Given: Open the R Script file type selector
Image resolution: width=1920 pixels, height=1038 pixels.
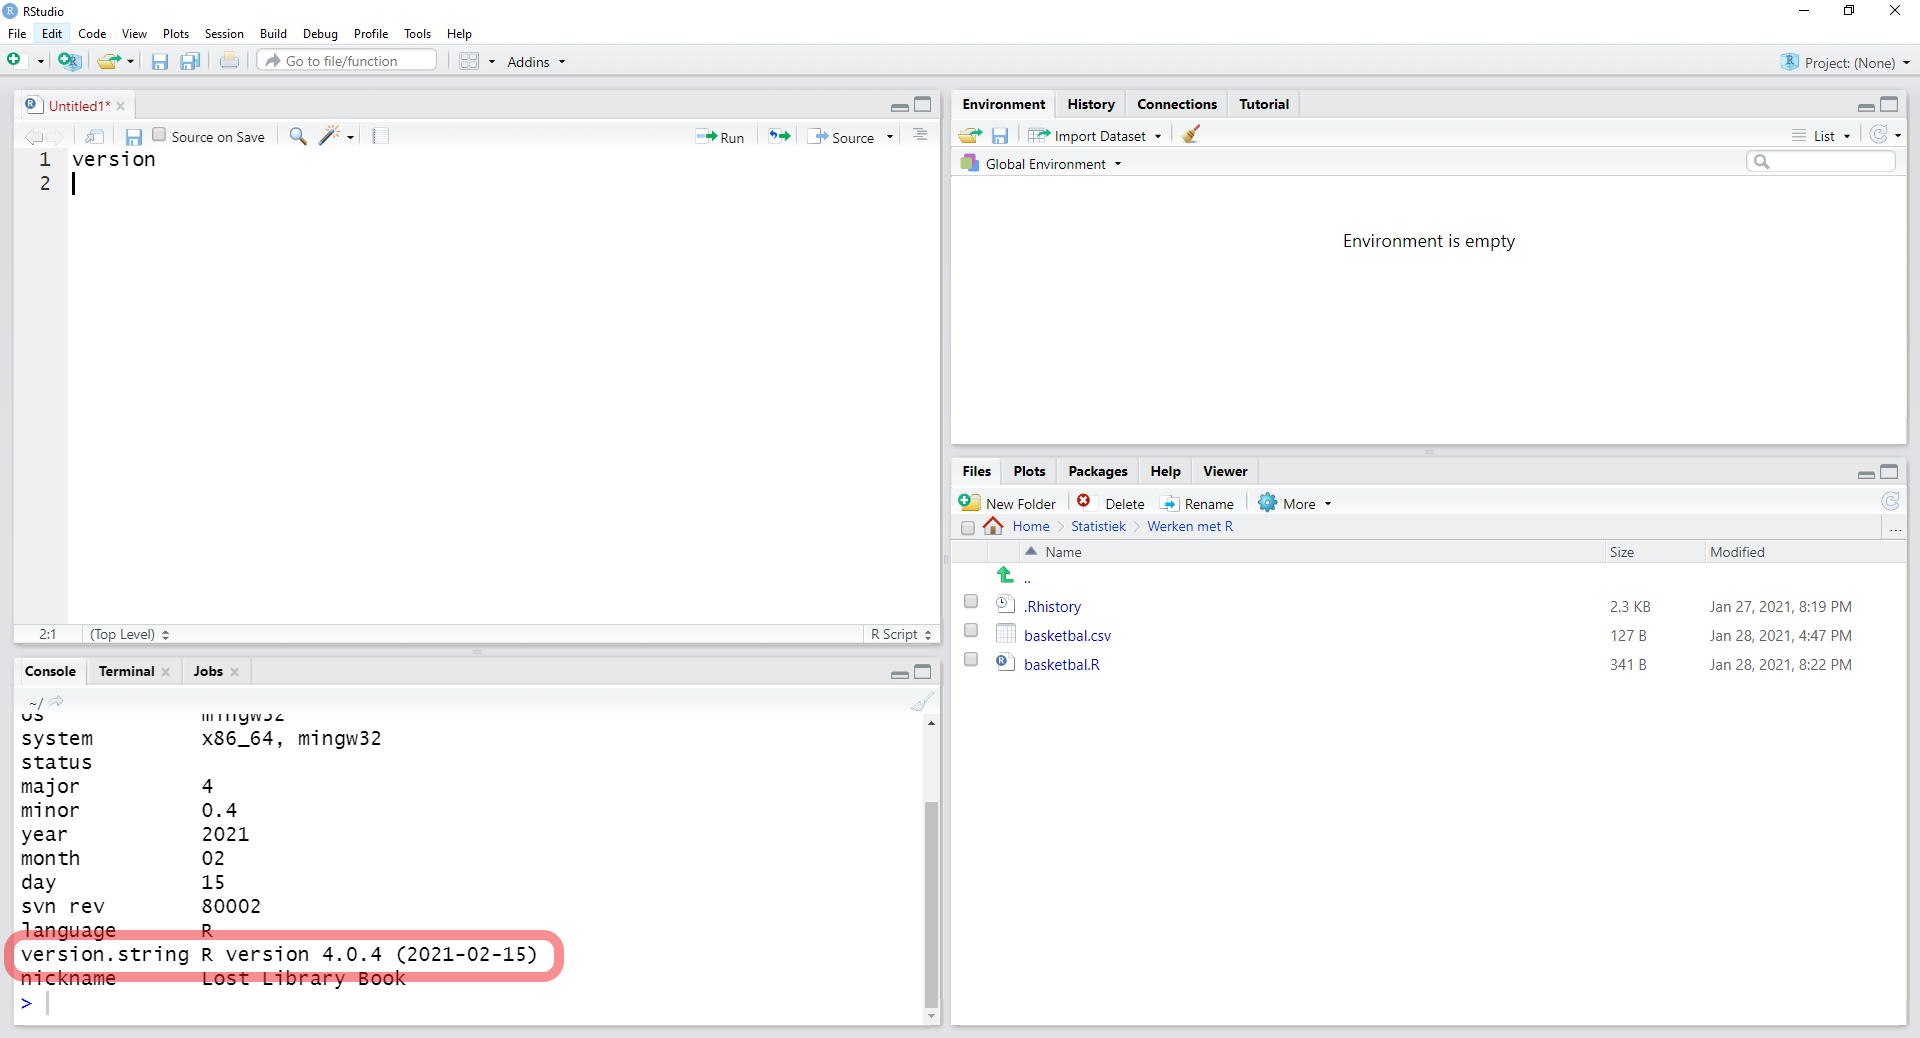Looking at the screenshot, I should pos(901,634).
